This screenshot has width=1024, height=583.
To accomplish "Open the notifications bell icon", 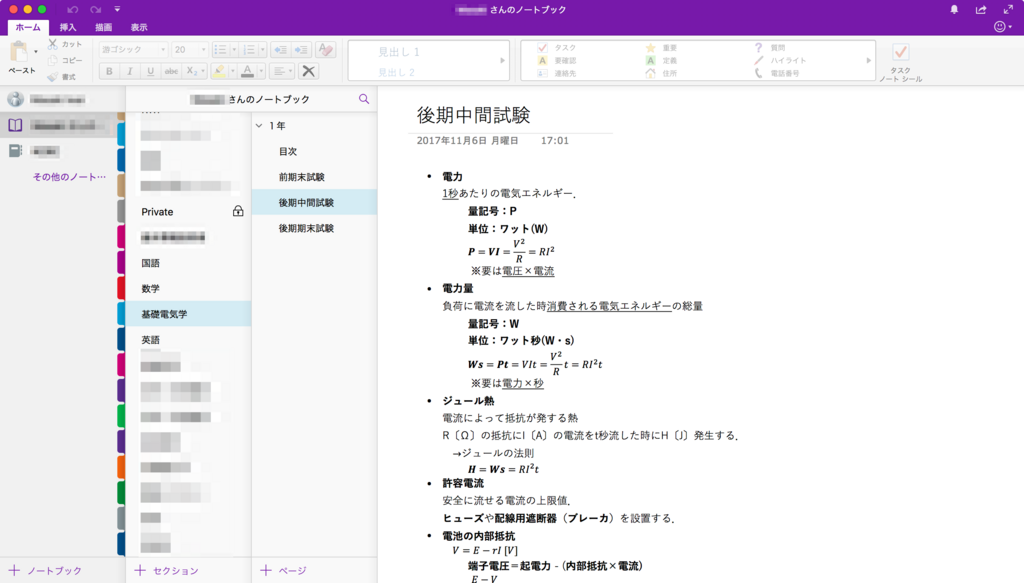I will (x=954, y=10).
